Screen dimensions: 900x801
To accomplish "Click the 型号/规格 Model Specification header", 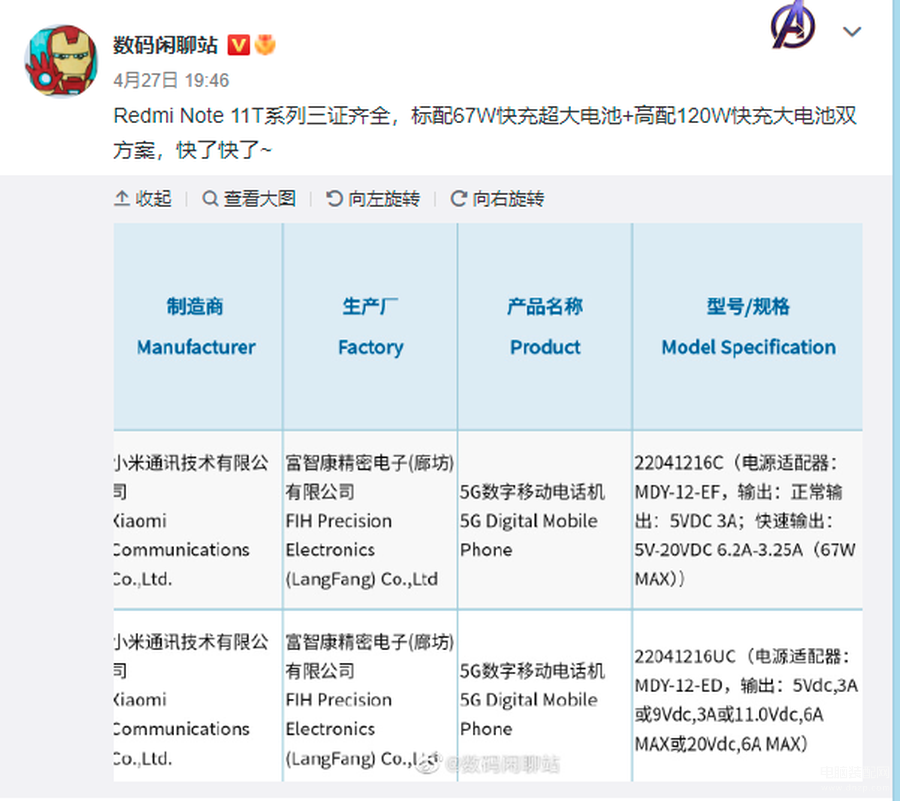I will point(748,326).
